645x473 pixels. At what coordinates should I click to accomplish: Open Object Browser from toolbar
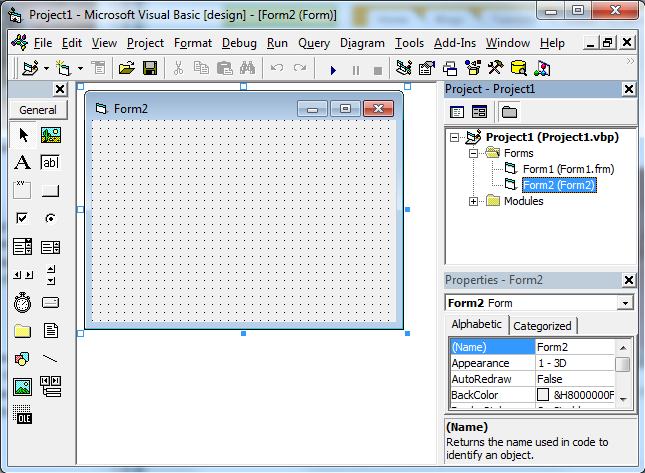tap(473, 68)
